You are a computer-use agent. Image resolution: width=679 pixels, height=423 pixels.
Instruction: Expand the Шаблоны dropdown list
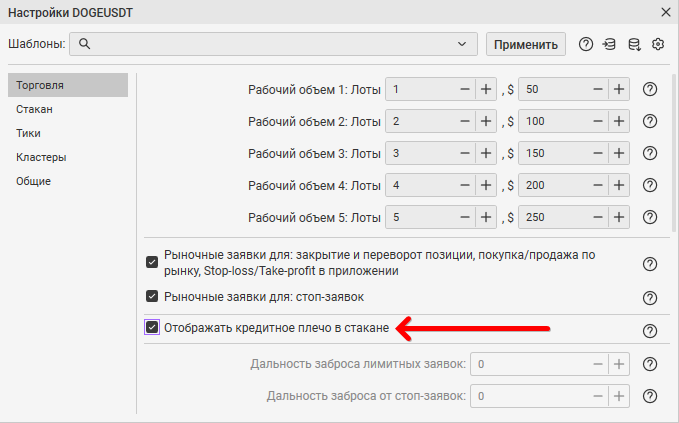(x=461, y=44)
